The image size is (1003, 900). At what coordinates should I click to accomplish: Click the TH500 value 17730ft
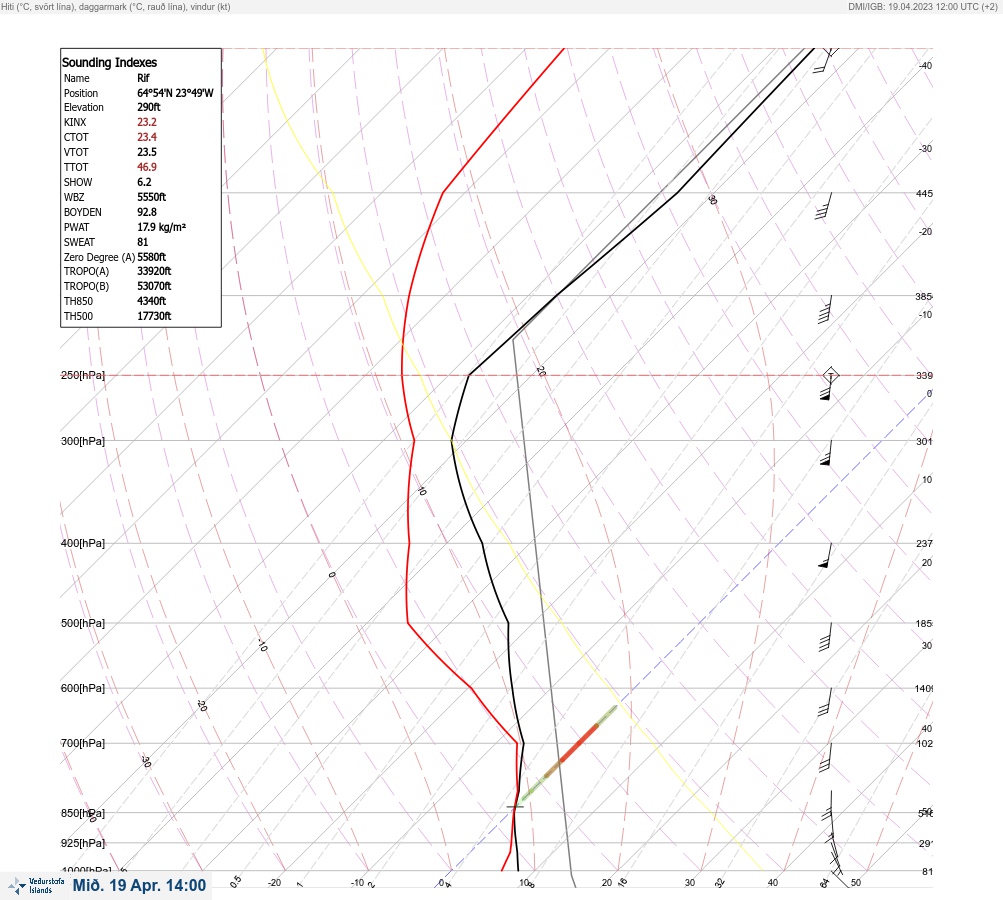[154, 316]
